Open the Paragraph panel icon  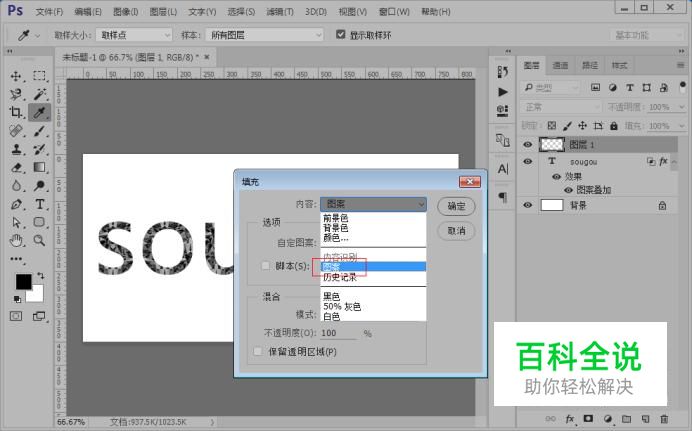pos(503,197)
